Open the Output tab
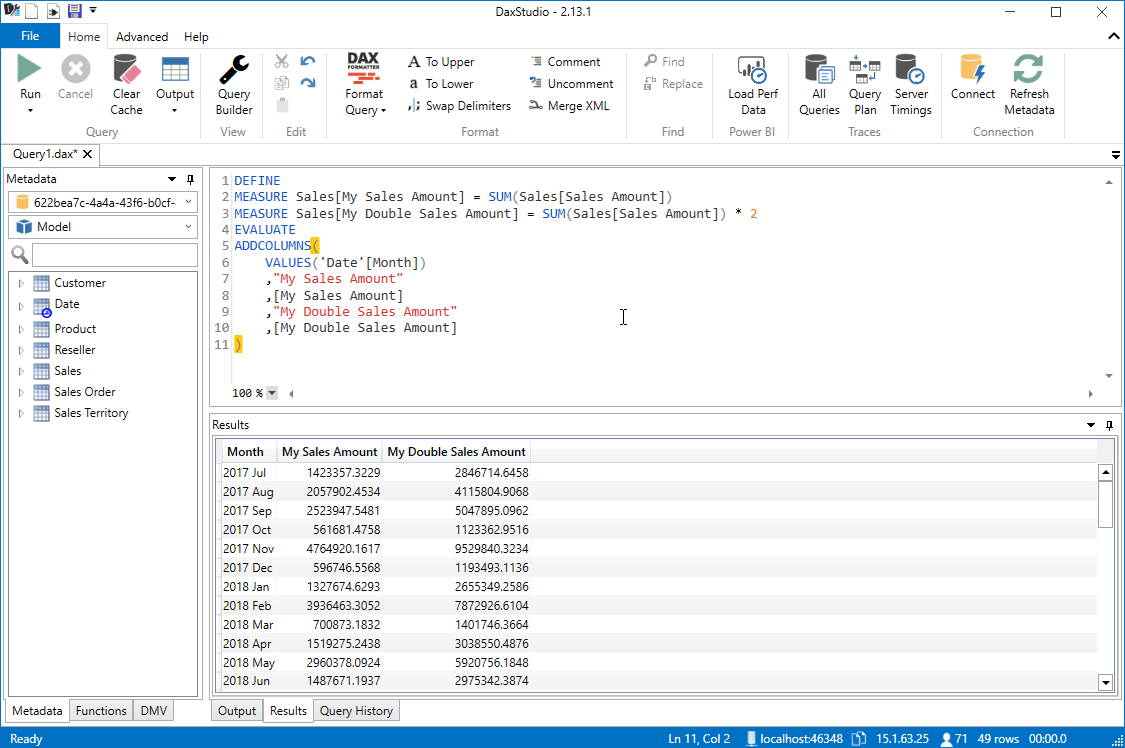 237,711
